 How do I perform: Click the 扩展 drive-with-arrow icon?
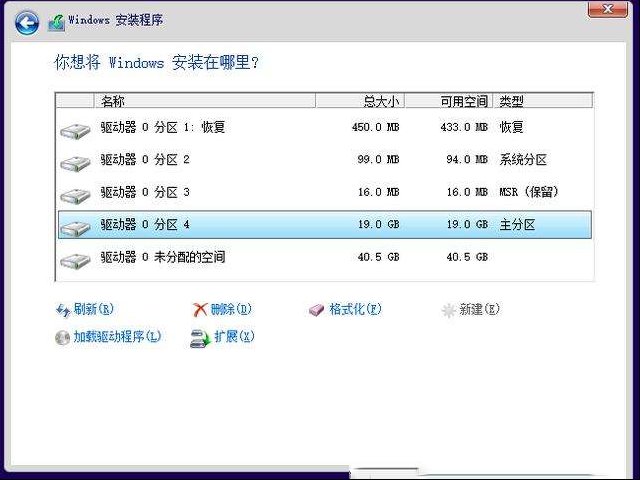pos(200,338)
